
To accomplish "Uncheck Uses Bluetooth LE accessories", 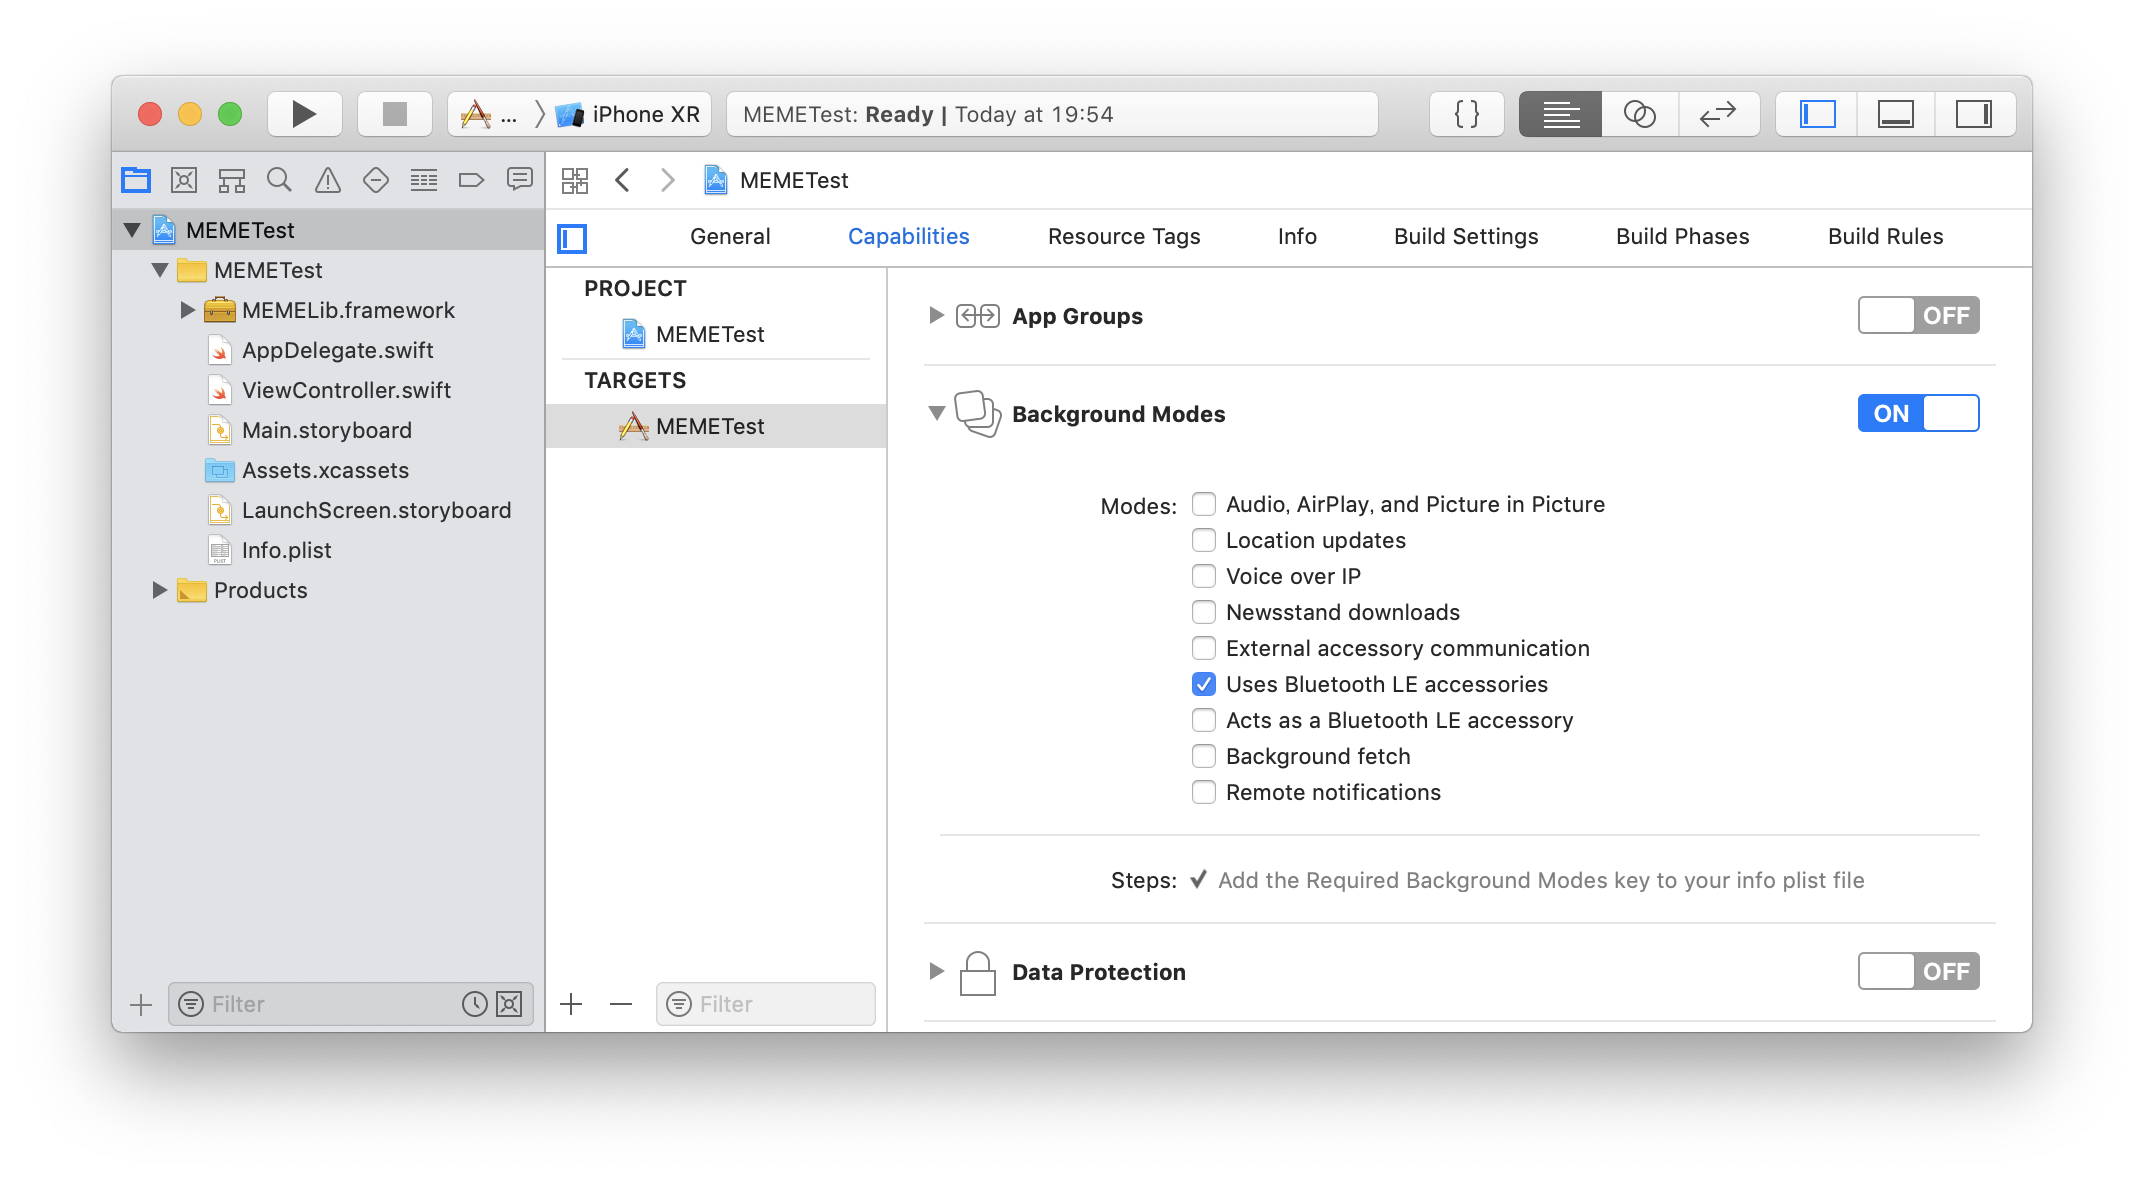I will (1204, 684).
